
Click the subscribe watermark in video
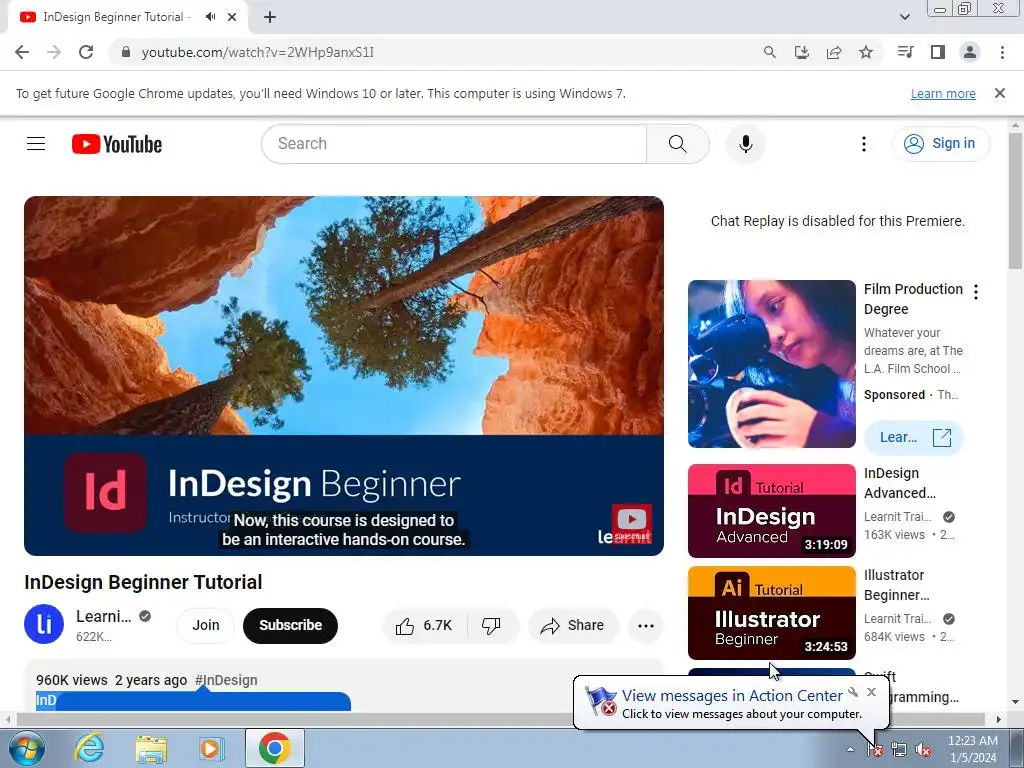click(x=632, y=523)
